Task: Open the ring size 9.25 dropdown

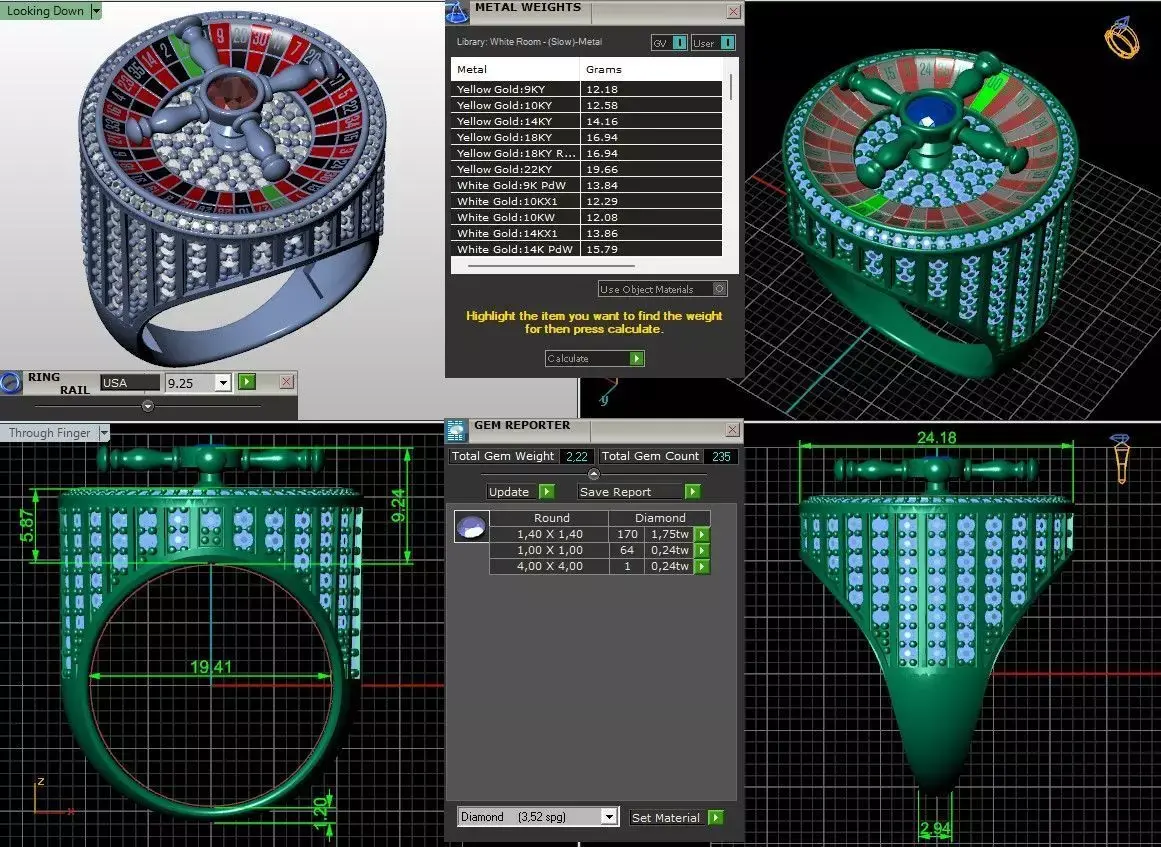Action: pos(223,383)
